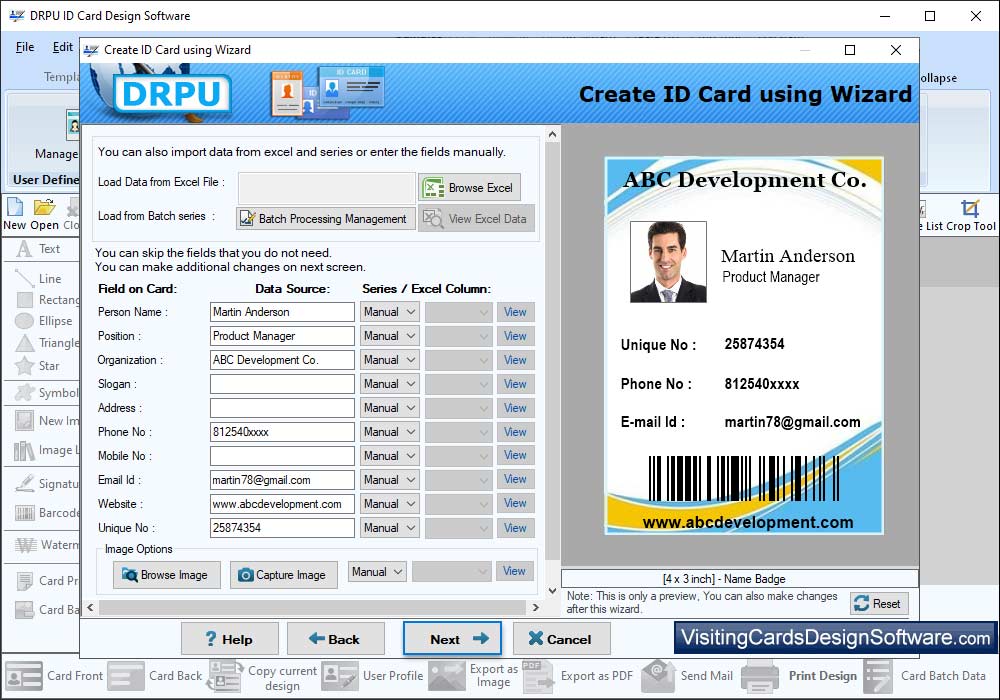The height and width of the screenshot is (700, 1000).
Task: Open Image Options Manual dropdown
Action: click(x=377, y=572)
